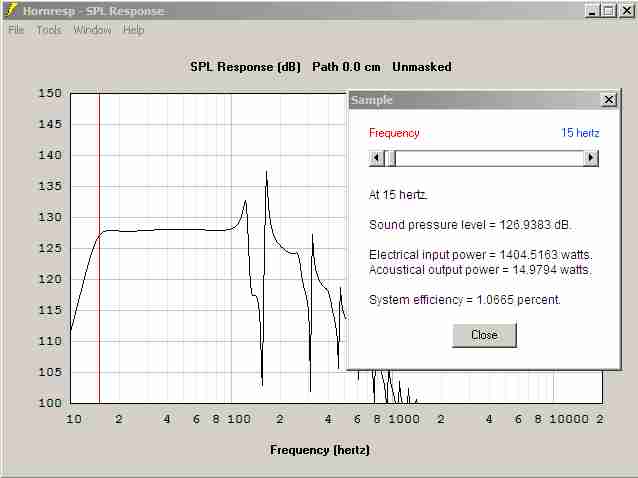Close the Sample dialog with its X button
638x478 pixels.
coord(609,100)
